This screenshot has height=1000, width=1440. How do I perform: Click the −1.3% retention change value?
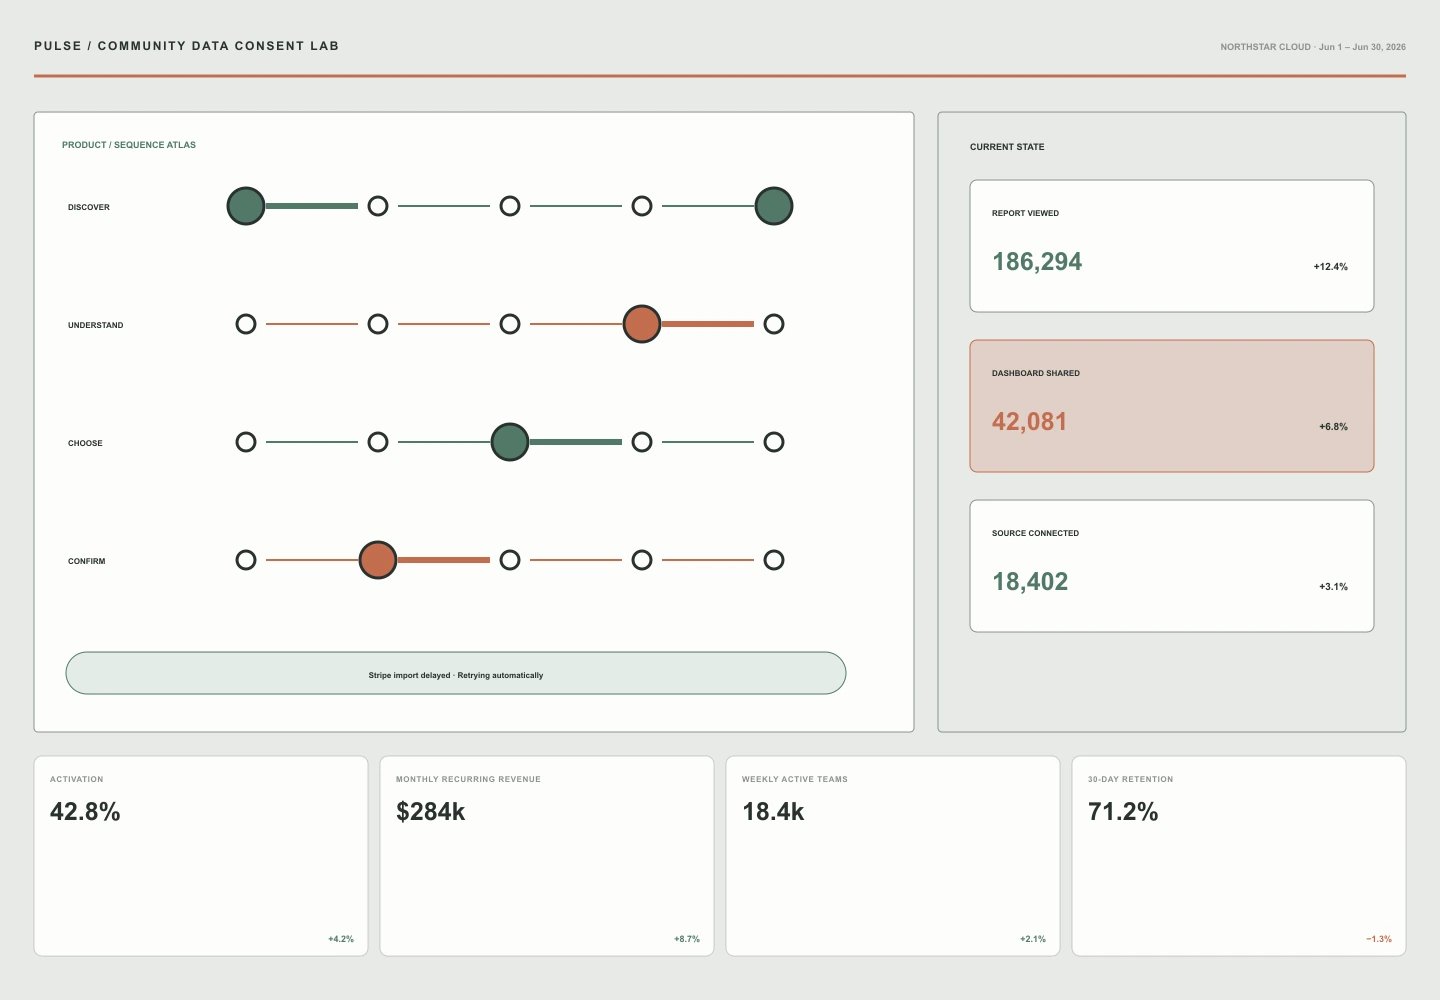tap(1379, 939)
